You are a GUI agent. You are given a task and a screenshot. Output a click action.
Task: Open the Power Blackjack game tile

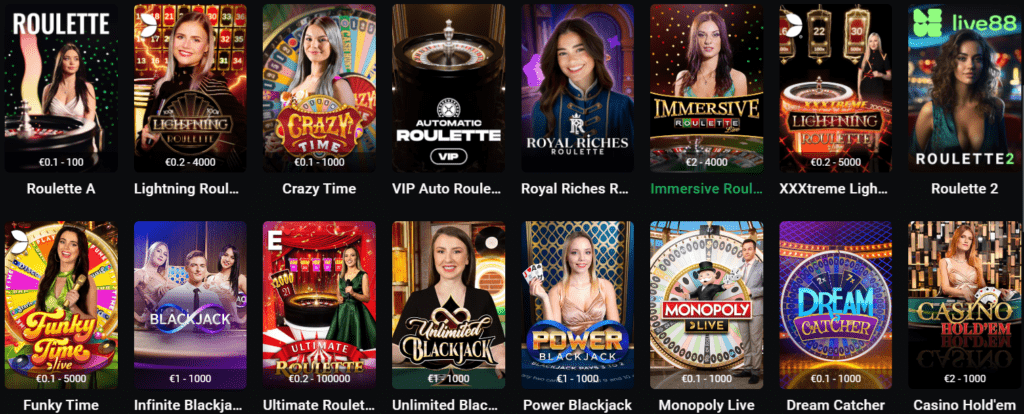(x=577, y=305)
